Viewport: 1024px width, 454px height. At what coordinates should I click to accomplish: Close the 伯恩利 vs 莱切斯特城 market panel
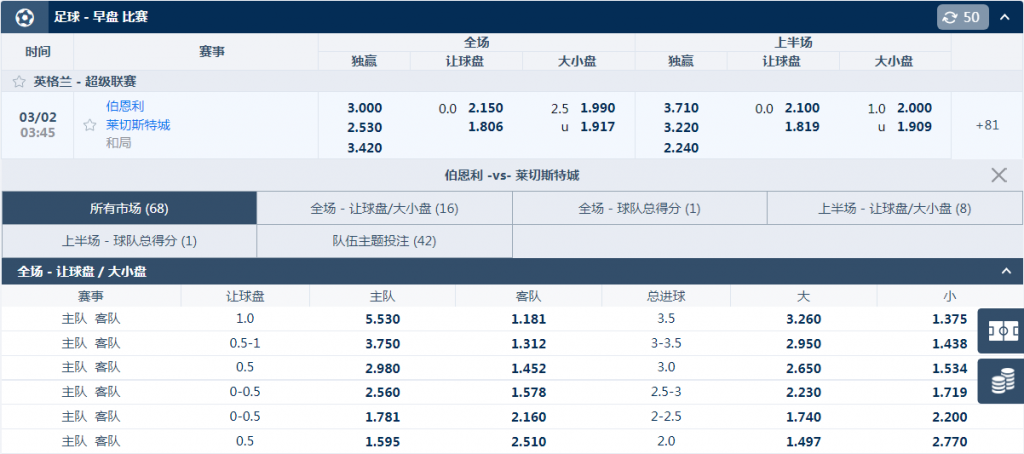point(998,175)
